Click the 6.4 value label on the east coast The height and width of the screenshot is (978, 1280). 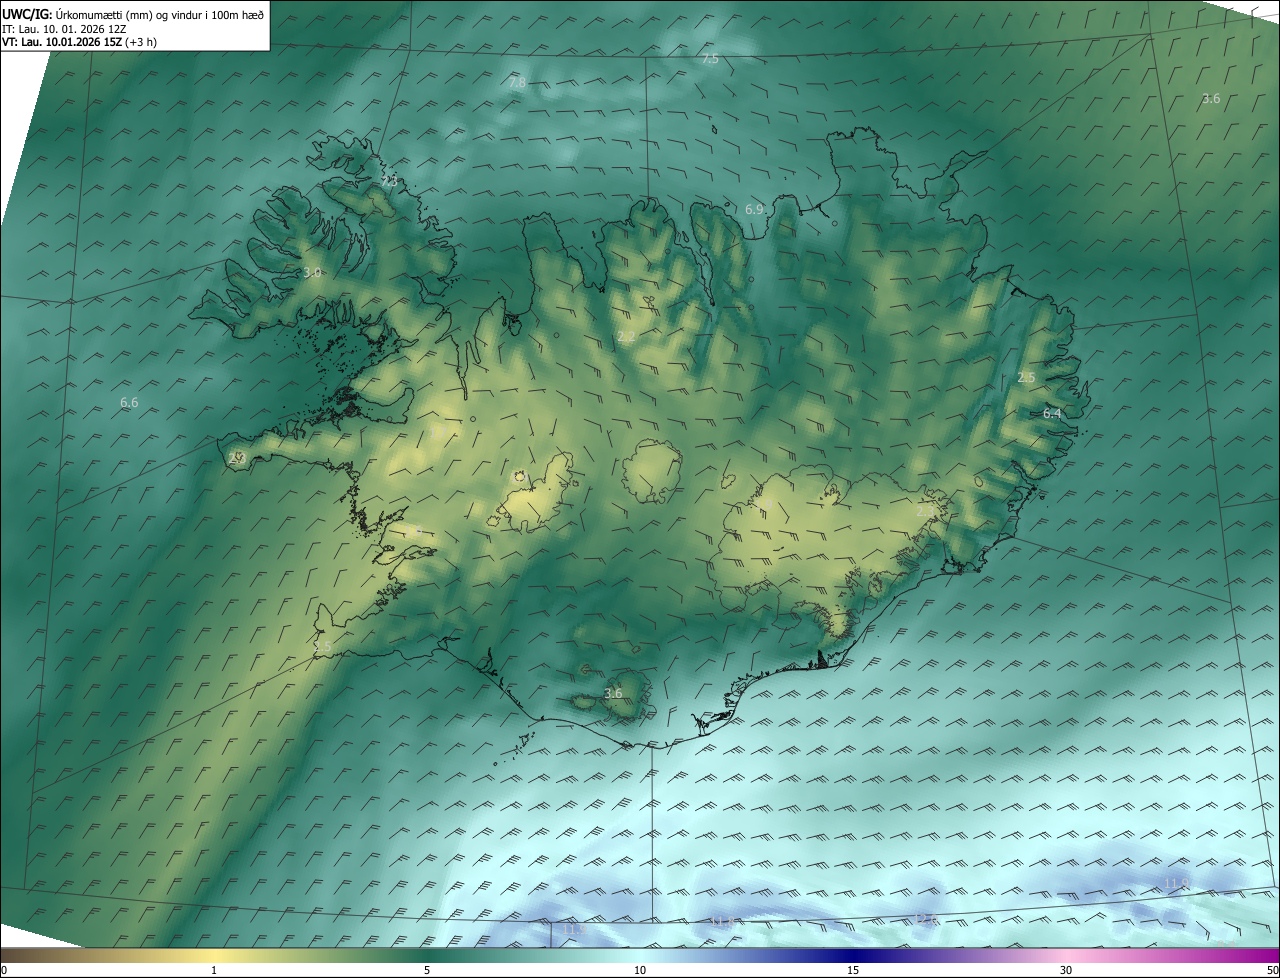tap(1052, 413)
